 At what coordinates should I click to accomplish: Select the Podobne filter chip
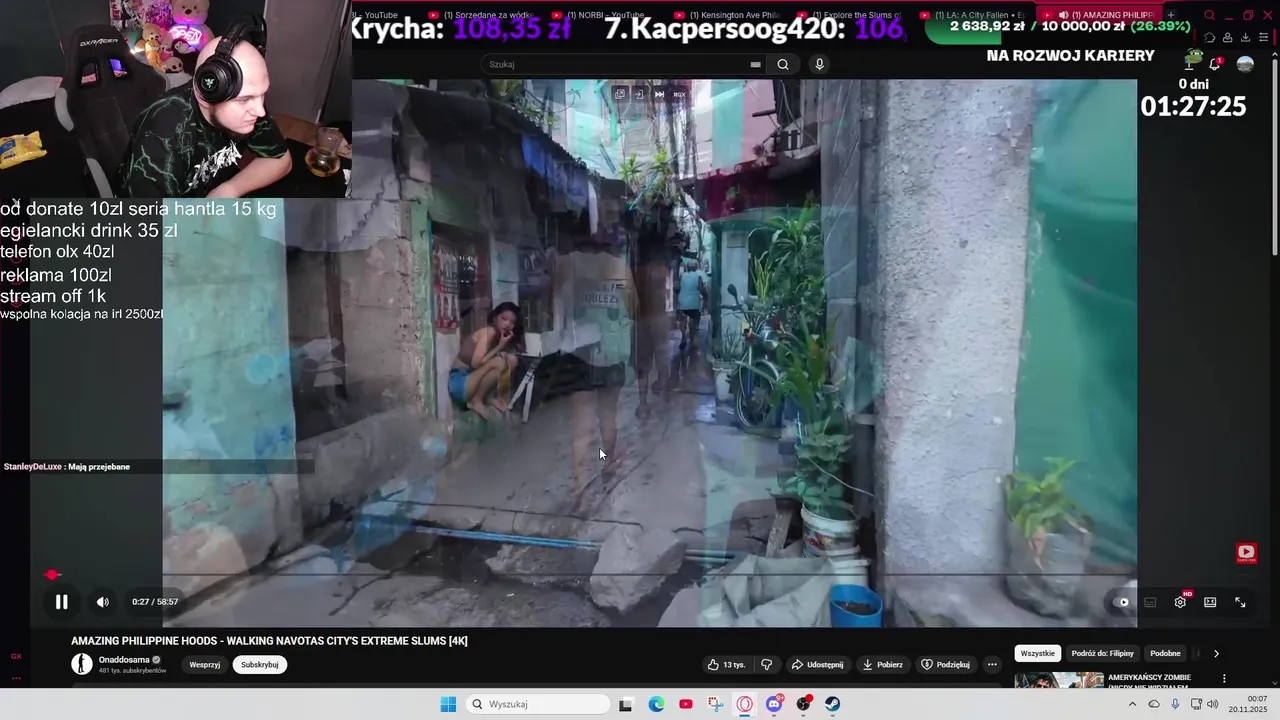[x=1165, y=653]
